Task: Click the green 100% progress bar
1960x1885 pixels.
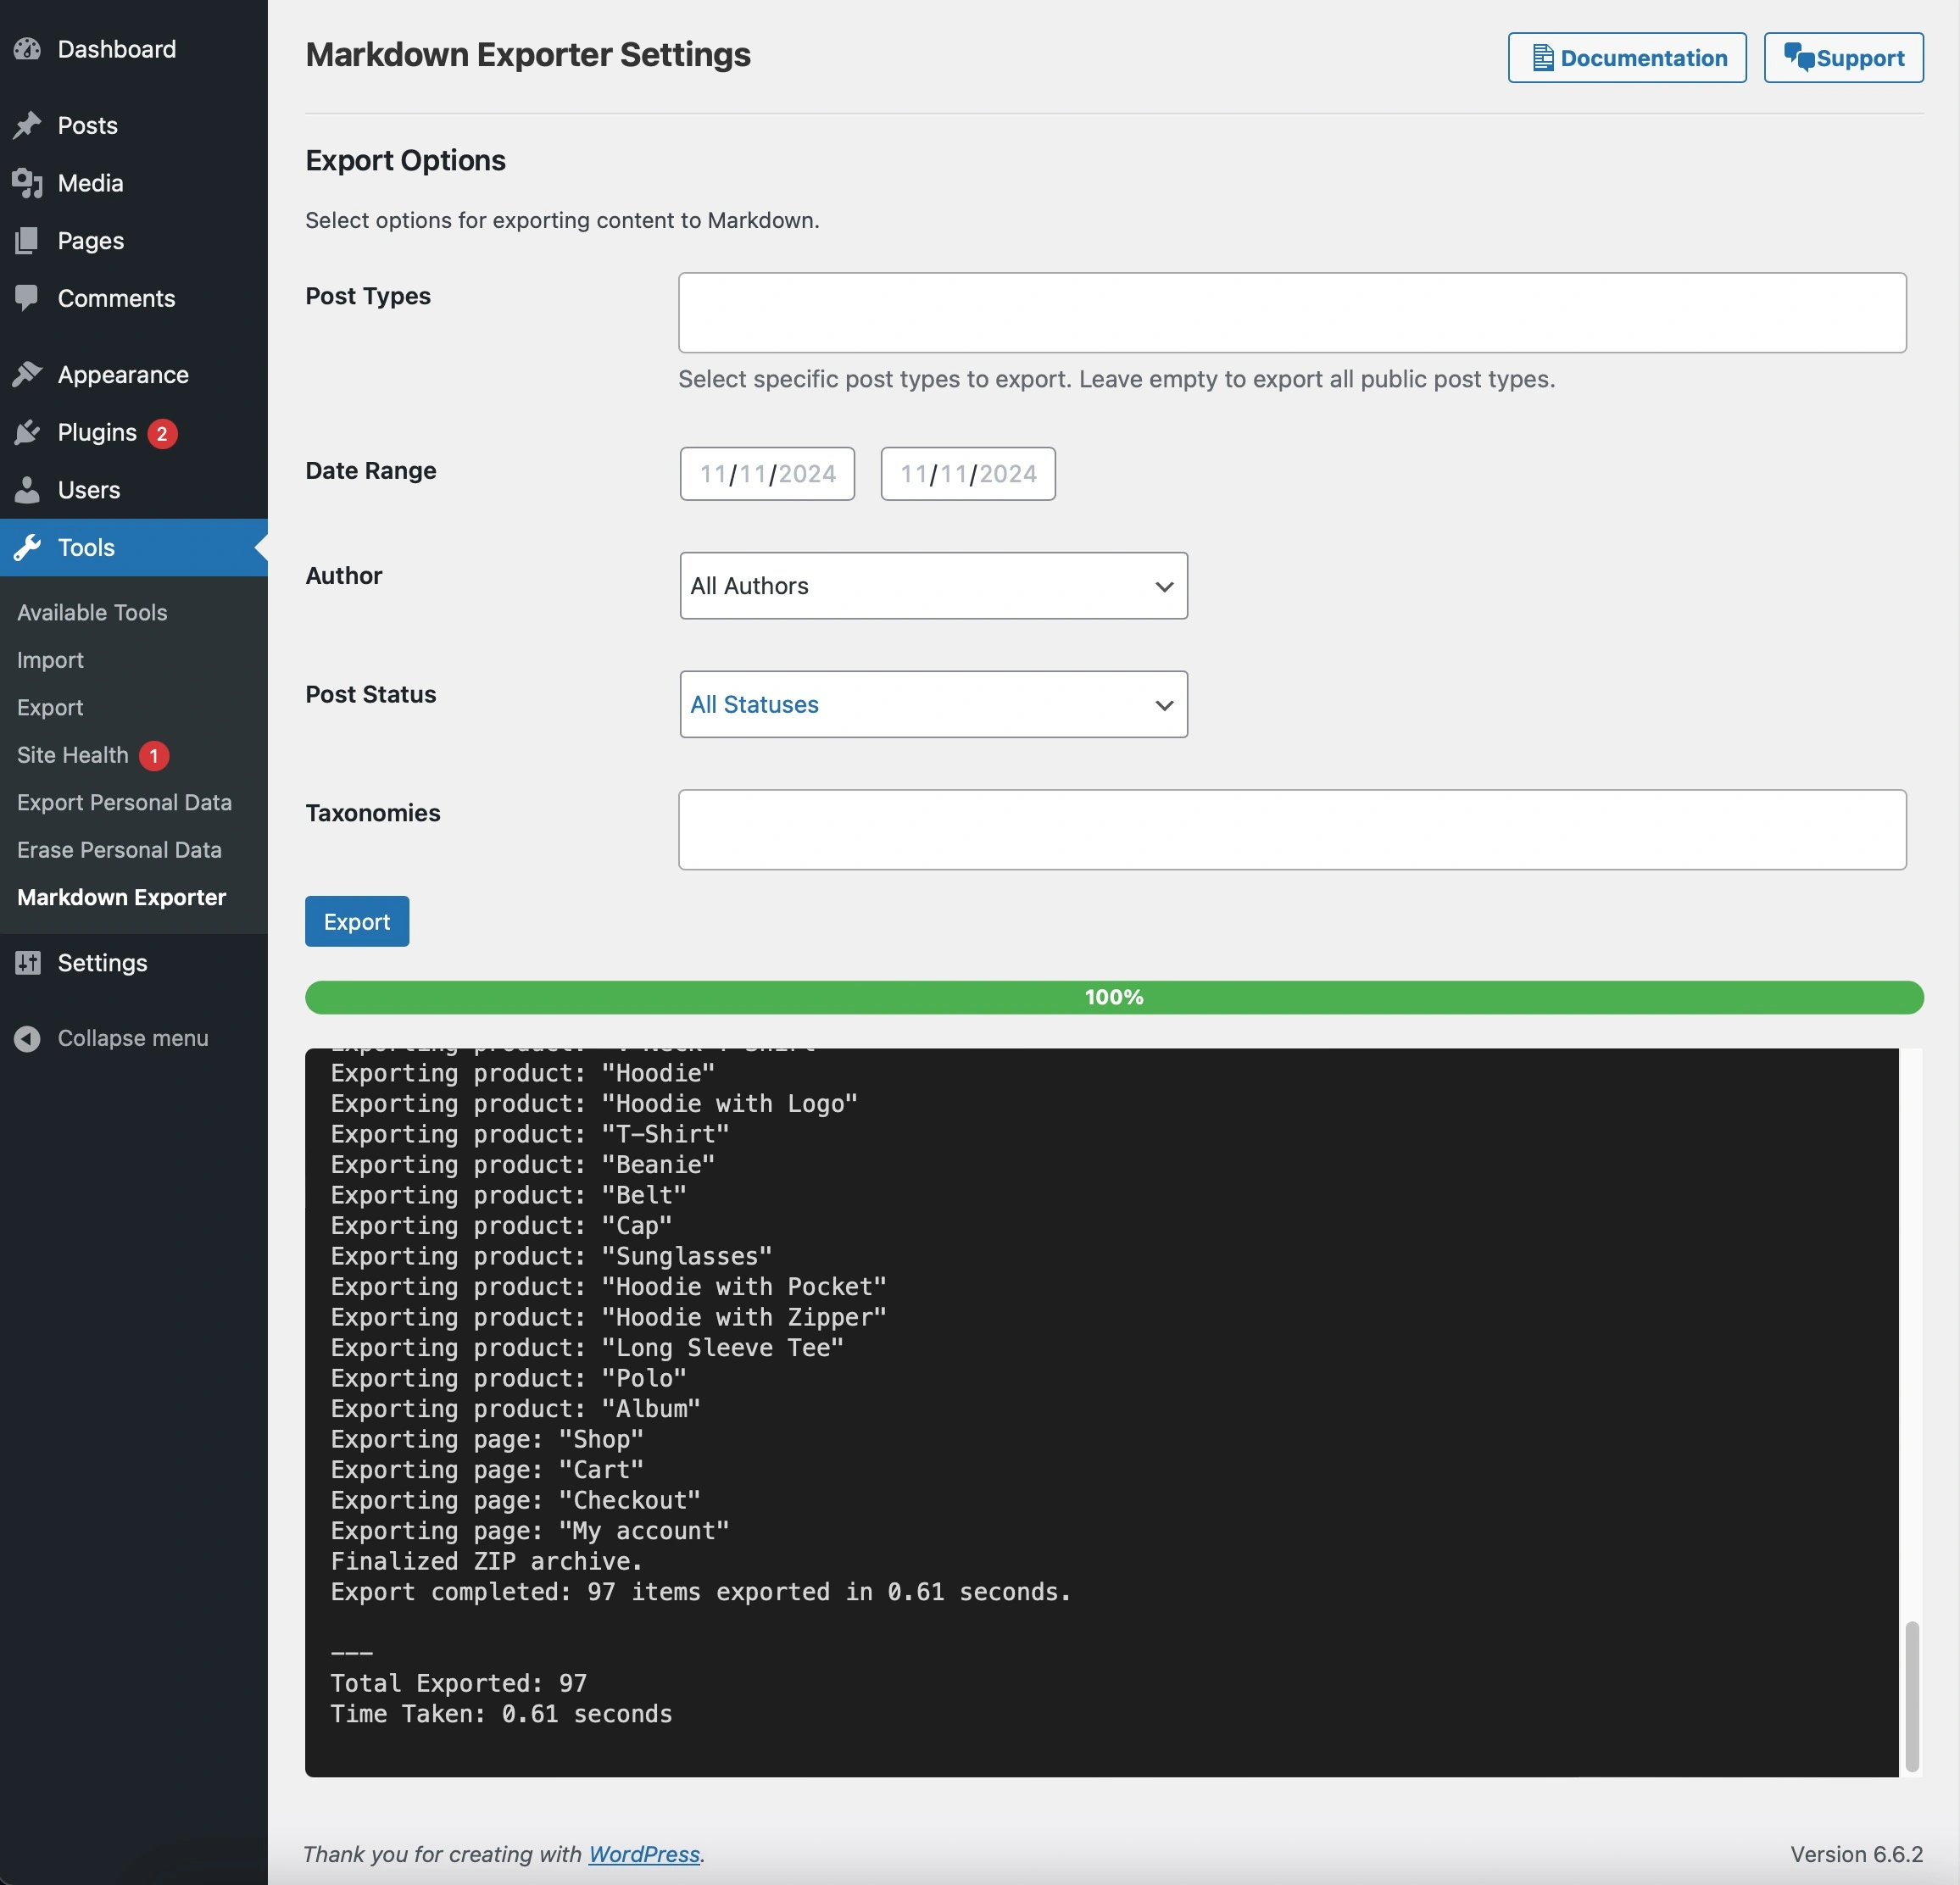Action: [1114, 997]
